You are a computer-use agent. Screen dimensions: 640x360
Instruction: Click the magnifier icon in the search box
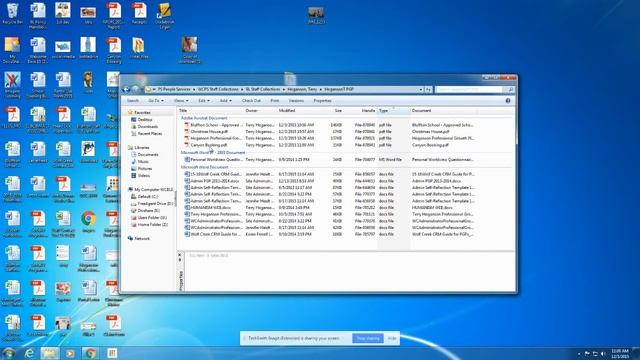[510, 89]
